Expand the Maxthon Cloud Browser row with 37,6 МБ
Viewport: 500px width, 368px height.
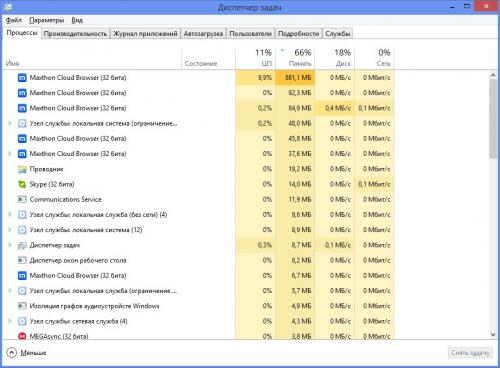10,154
